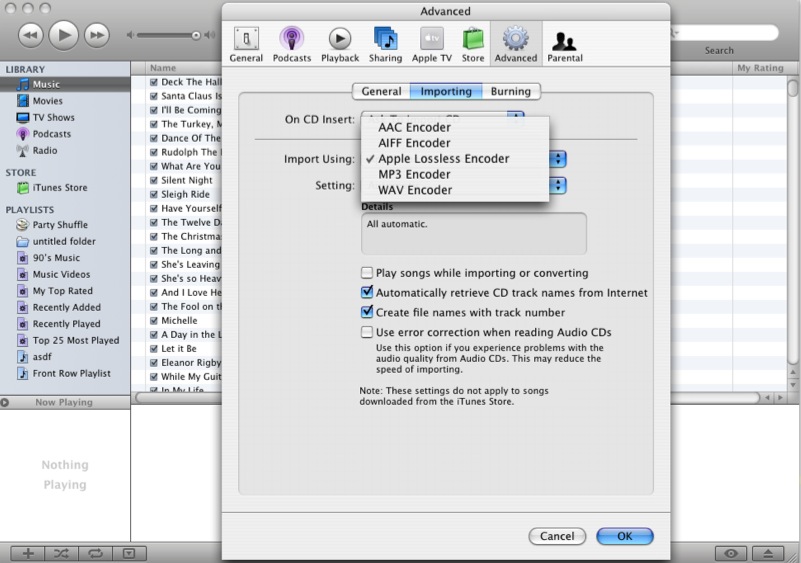Open the Podcasts preferences icon
Viewport: 801px width, 563px height.
pos(292,42)
